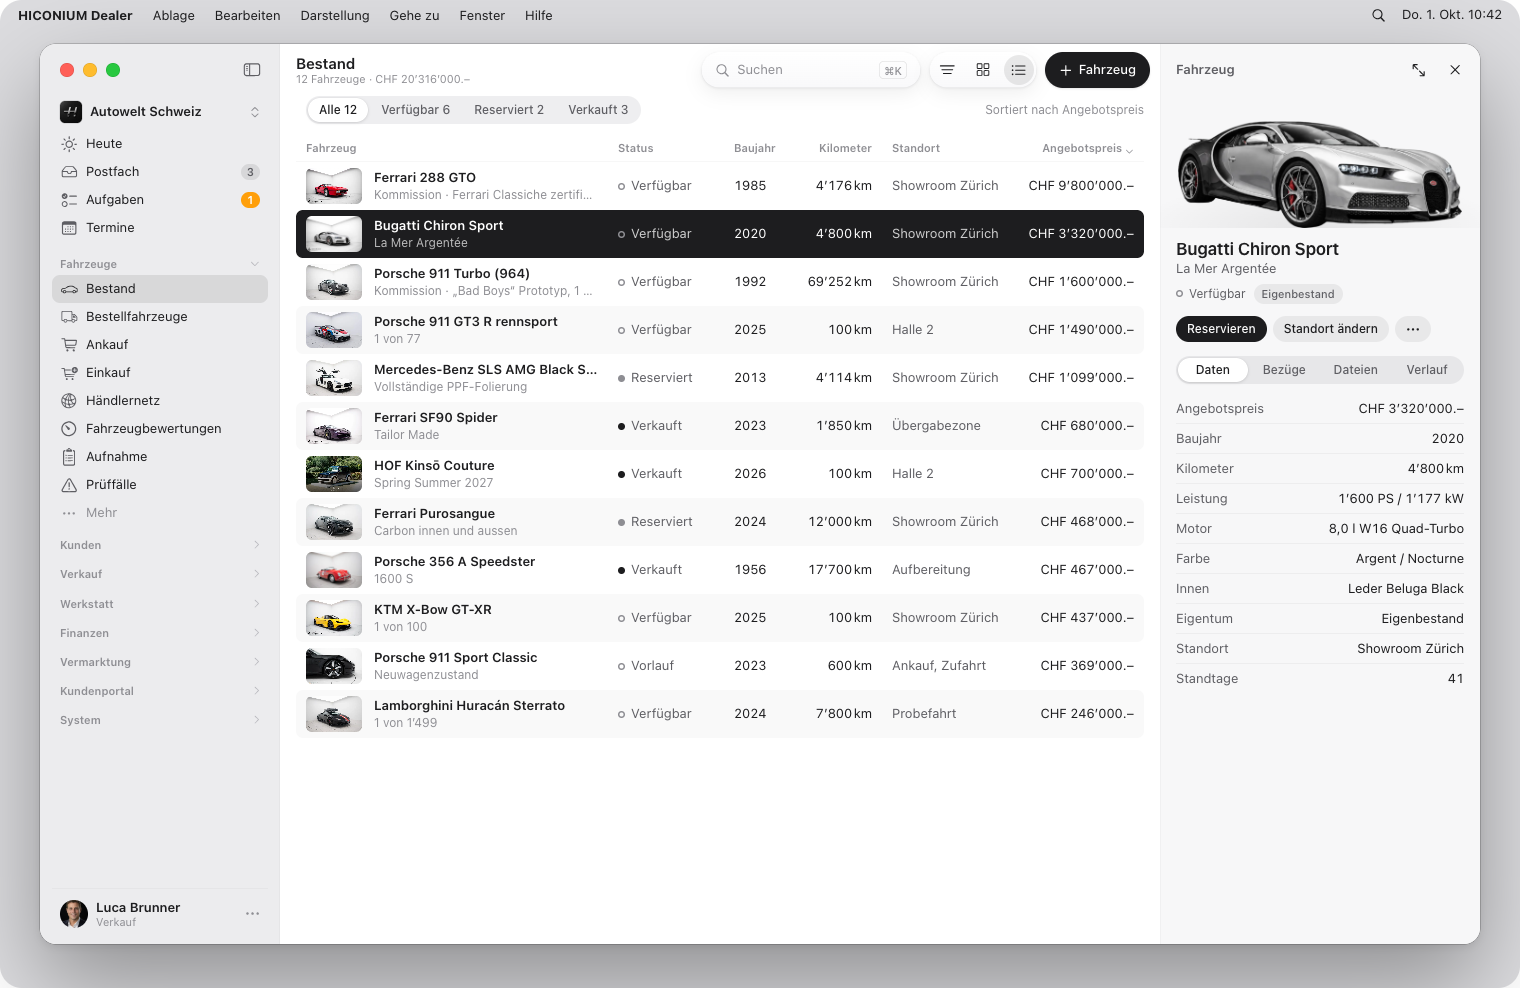This screenshot has width=1520, height=988.
Task: Close the Fahrzeug detail panel
Action: pos(1455,70)
